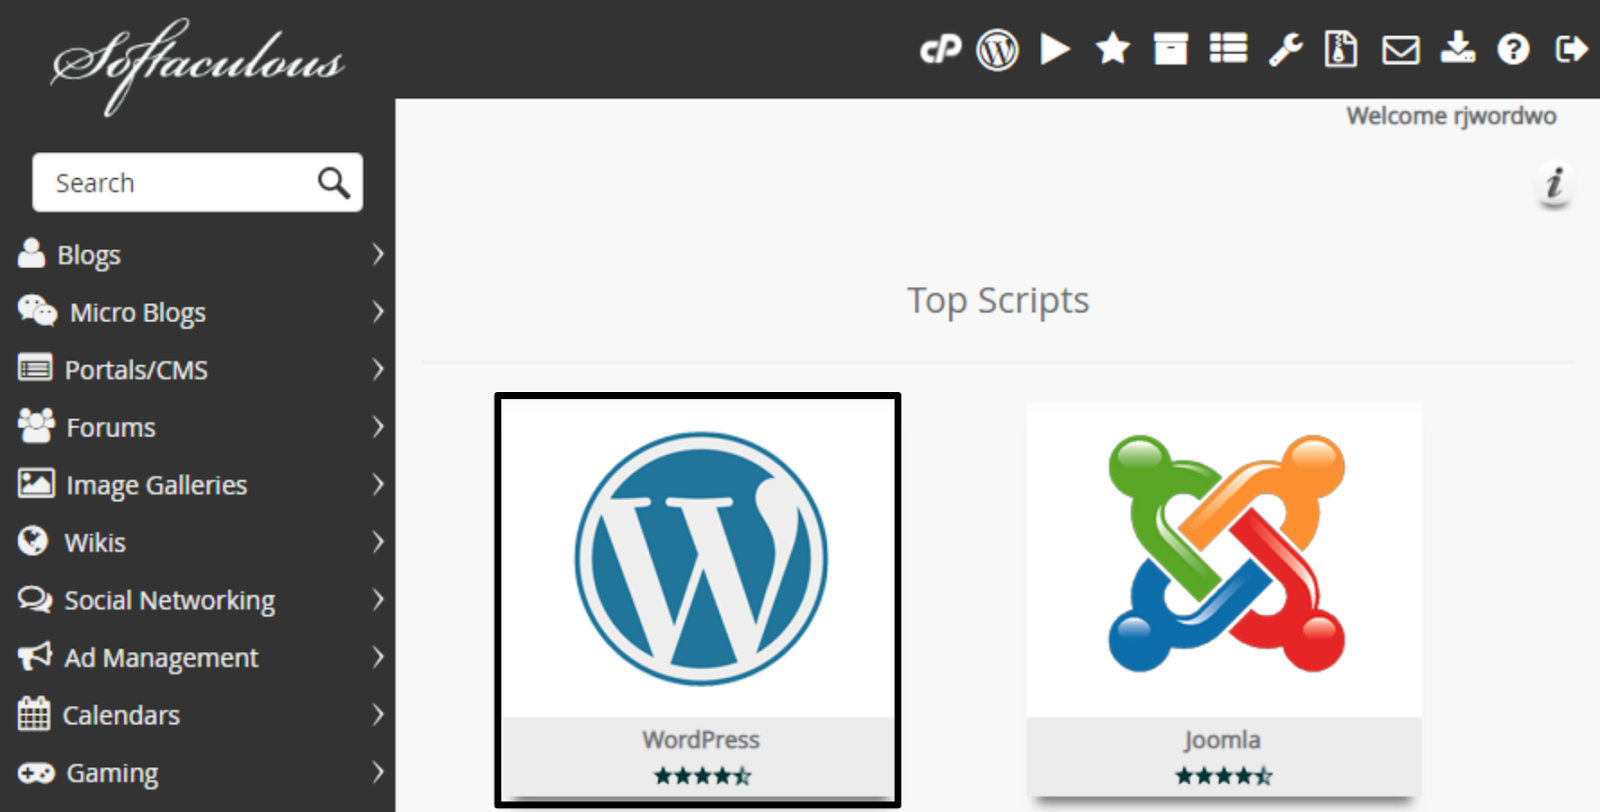
Task: Expand the Social Networking chevron
Action: [377, 599]
